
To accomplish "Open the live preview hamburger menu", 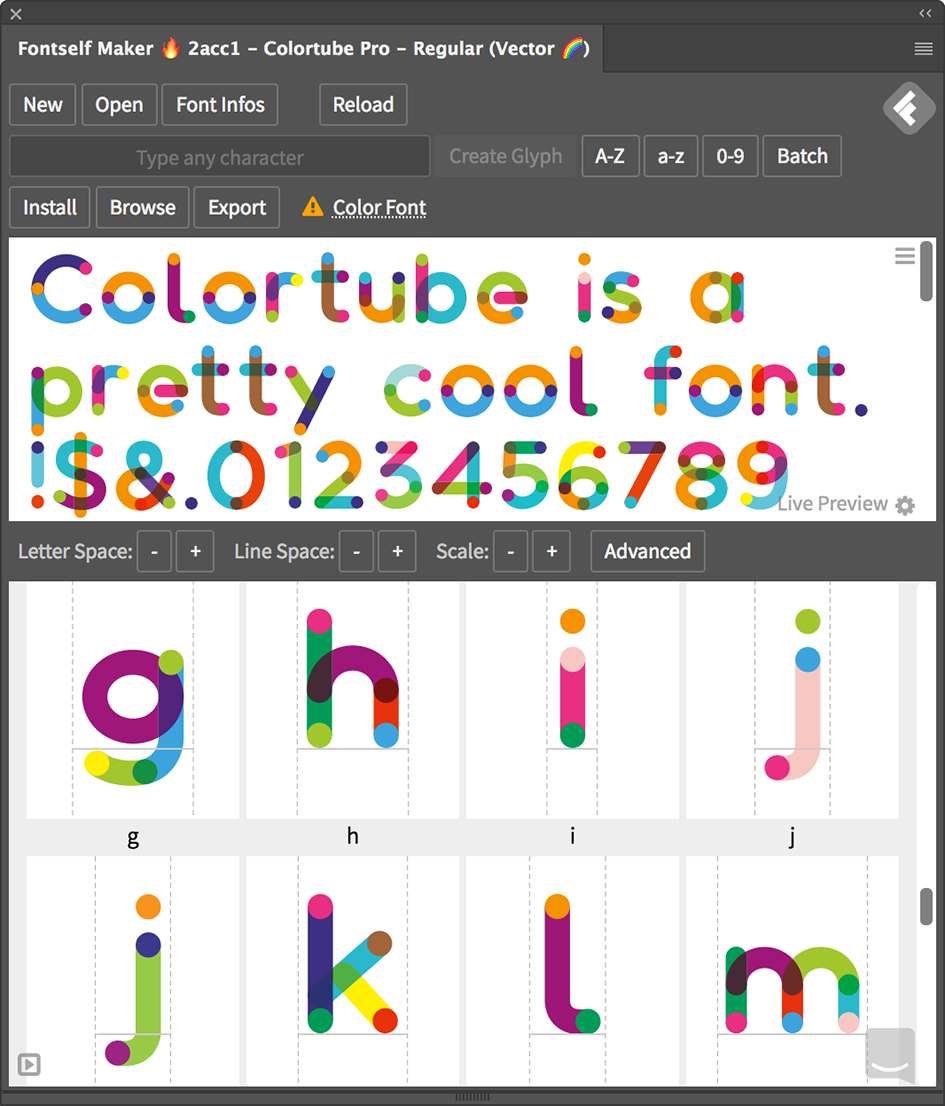I will pyautogui.click(x=905, y=255).
